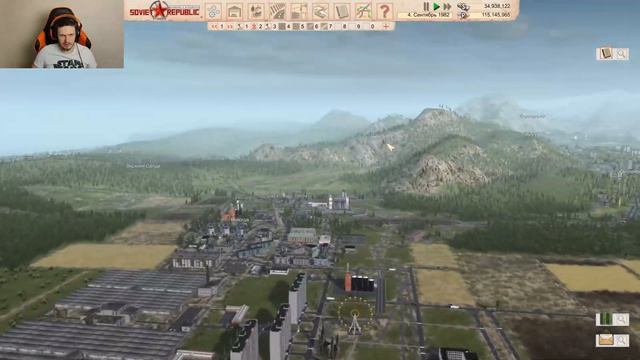Open the terrain landscaping tools menu

[320, 11]
